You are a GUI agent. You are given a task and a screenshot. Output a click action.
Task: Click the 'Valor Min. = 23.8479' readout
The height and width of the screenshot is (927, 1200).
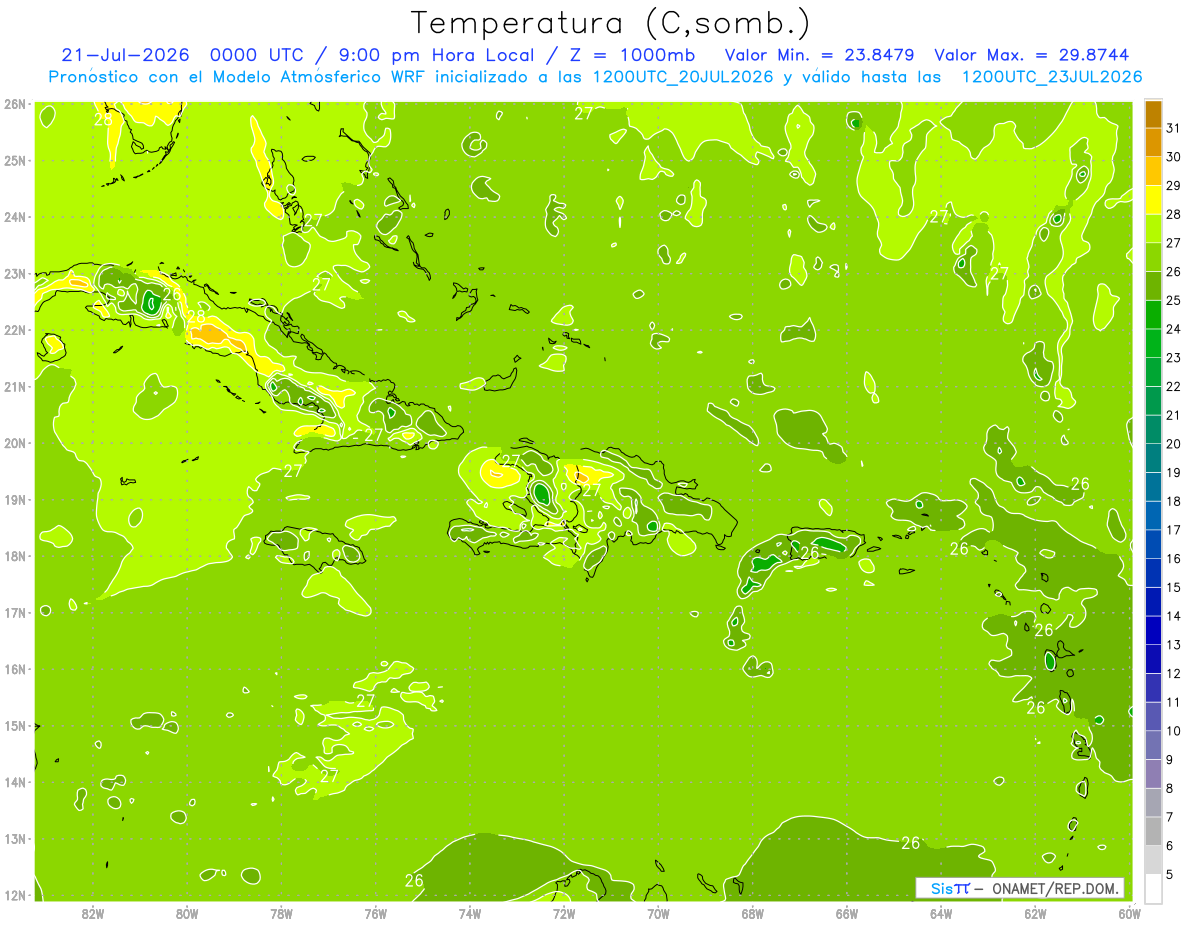(x=819, y=54)
